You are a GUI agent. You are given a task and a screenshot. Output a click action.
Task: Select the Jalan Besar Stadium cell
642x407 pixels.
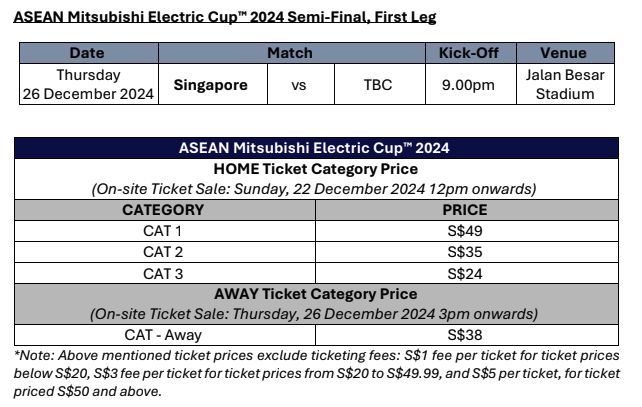(563, 85)
